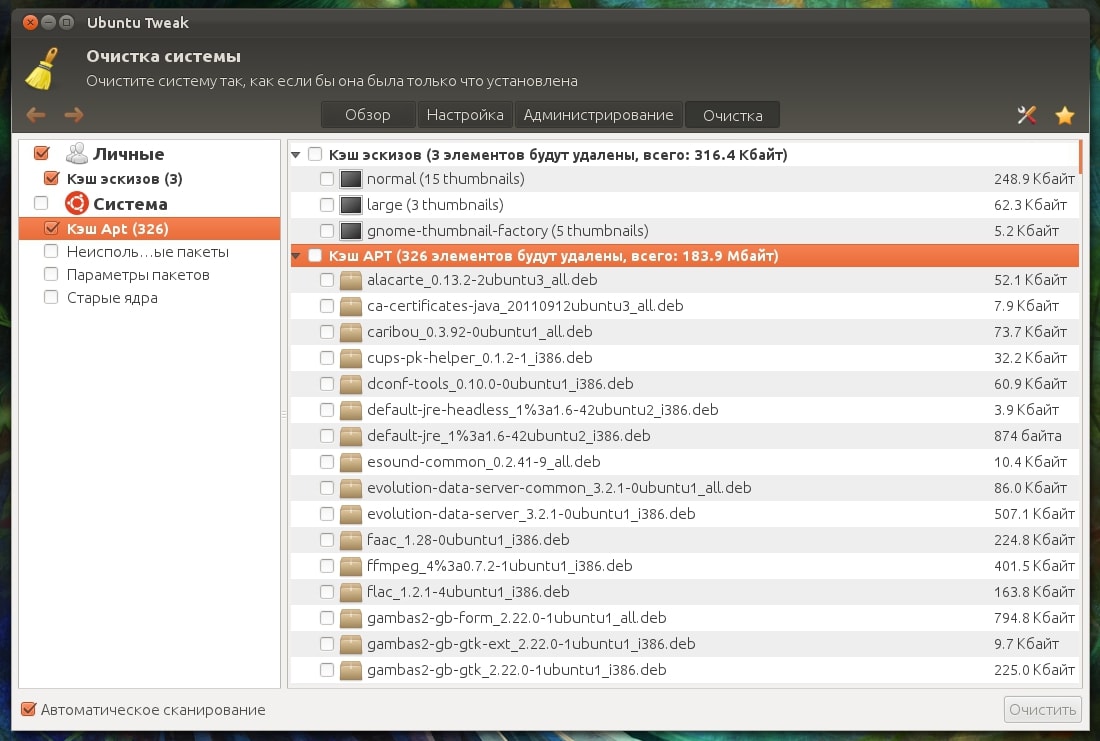This screenshot has height=741, width=1100.
Task: Toggle Автоматическое сканирование checkbox
Action: 29,709
